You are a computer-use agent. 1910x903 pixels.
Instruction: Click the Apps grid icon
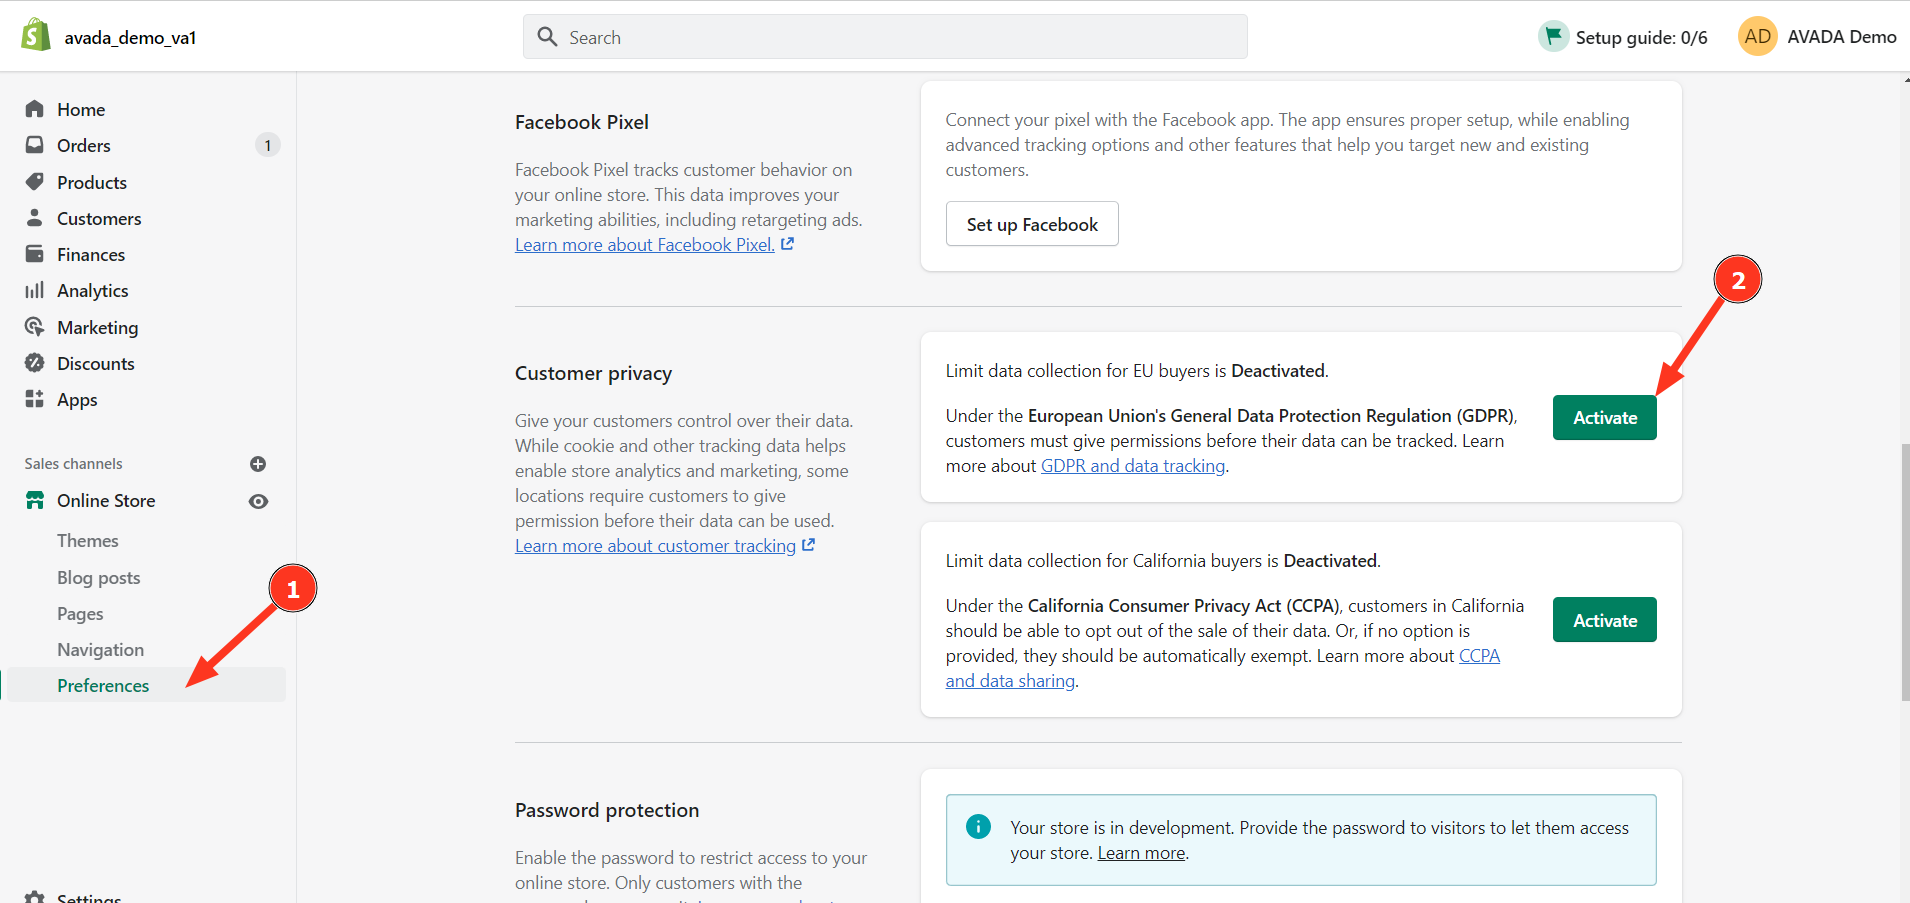coord(35,399)
